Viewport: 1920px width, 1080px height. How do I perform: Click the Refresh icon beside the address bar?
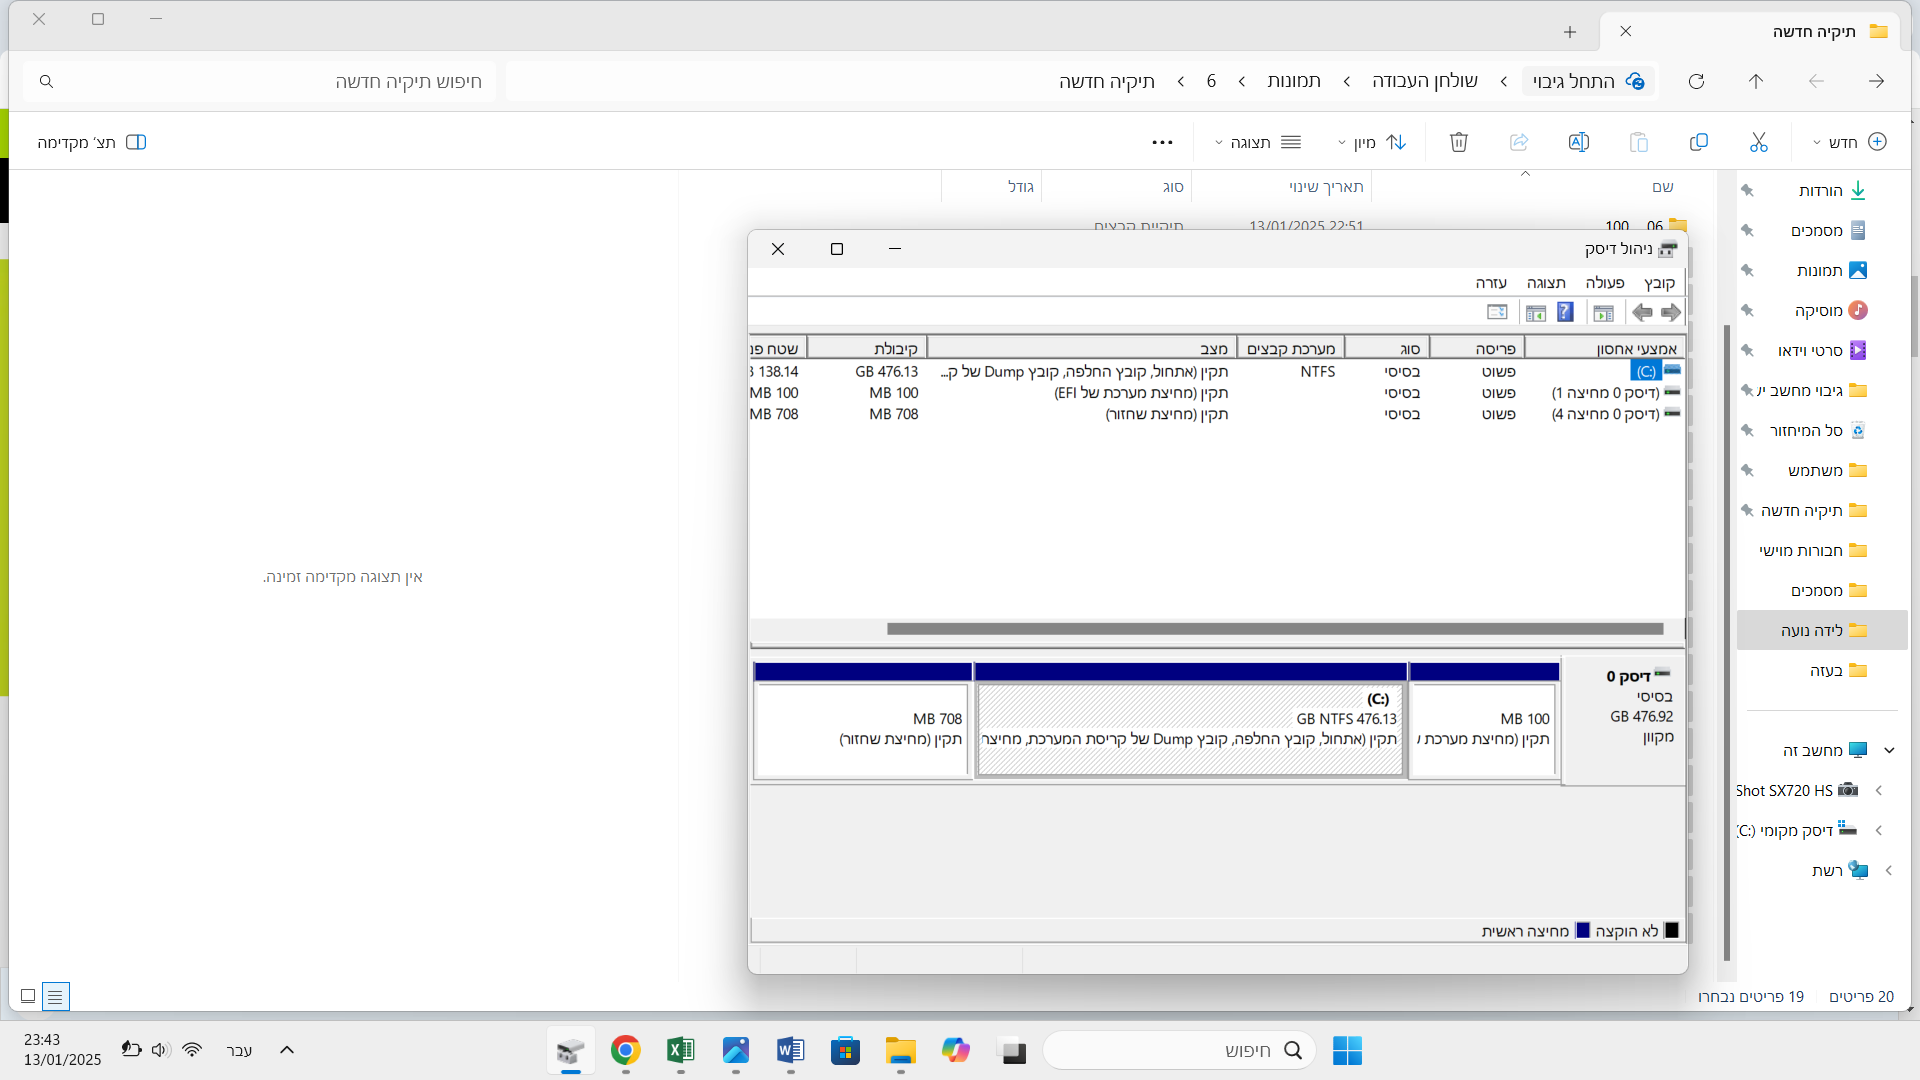pos(1696,81)
